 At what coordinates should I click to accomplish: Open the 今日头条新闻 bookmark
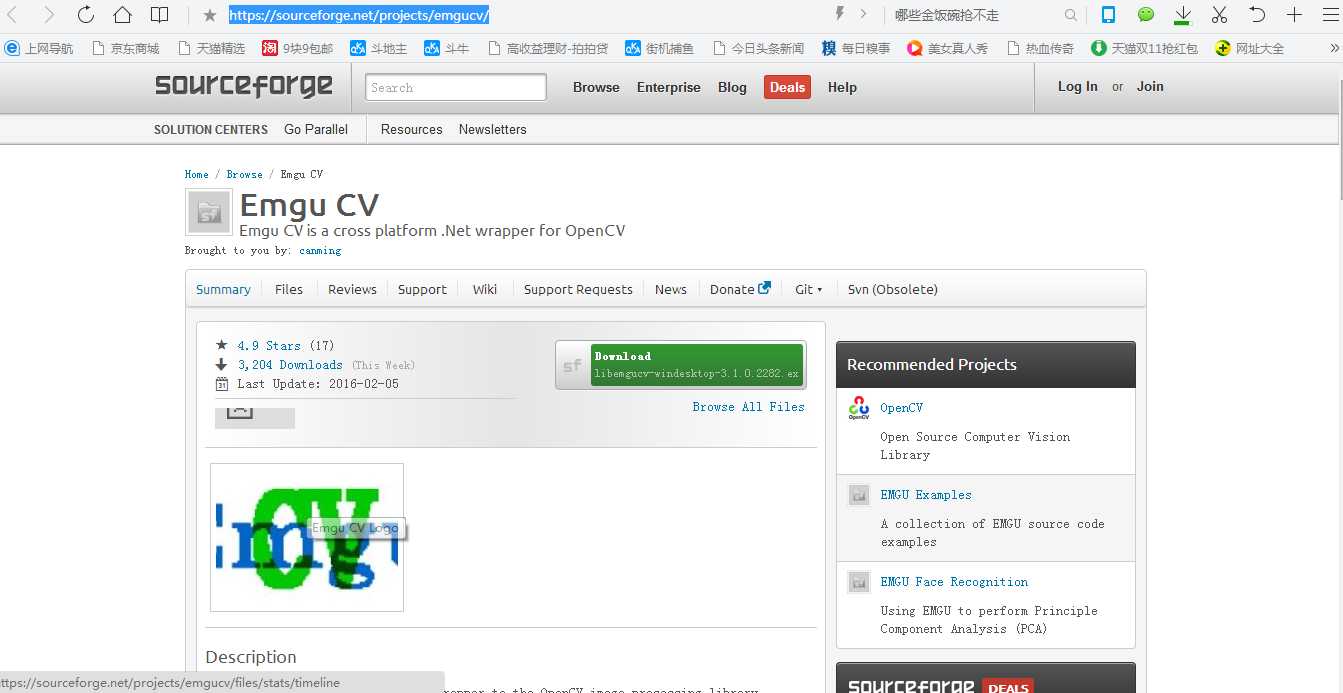pyautogui.click(x=758, y=48)
